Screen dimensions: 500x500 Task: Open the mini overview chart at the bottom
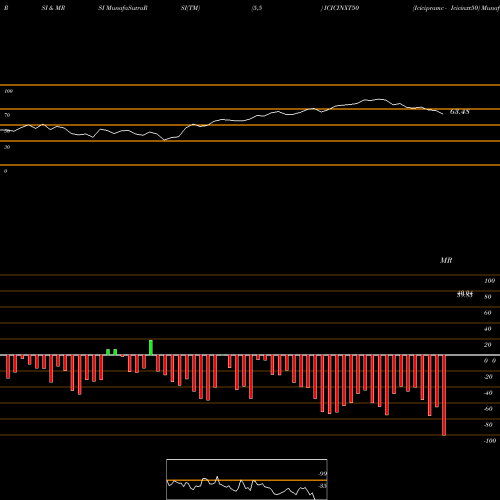(x=247, y=479)
